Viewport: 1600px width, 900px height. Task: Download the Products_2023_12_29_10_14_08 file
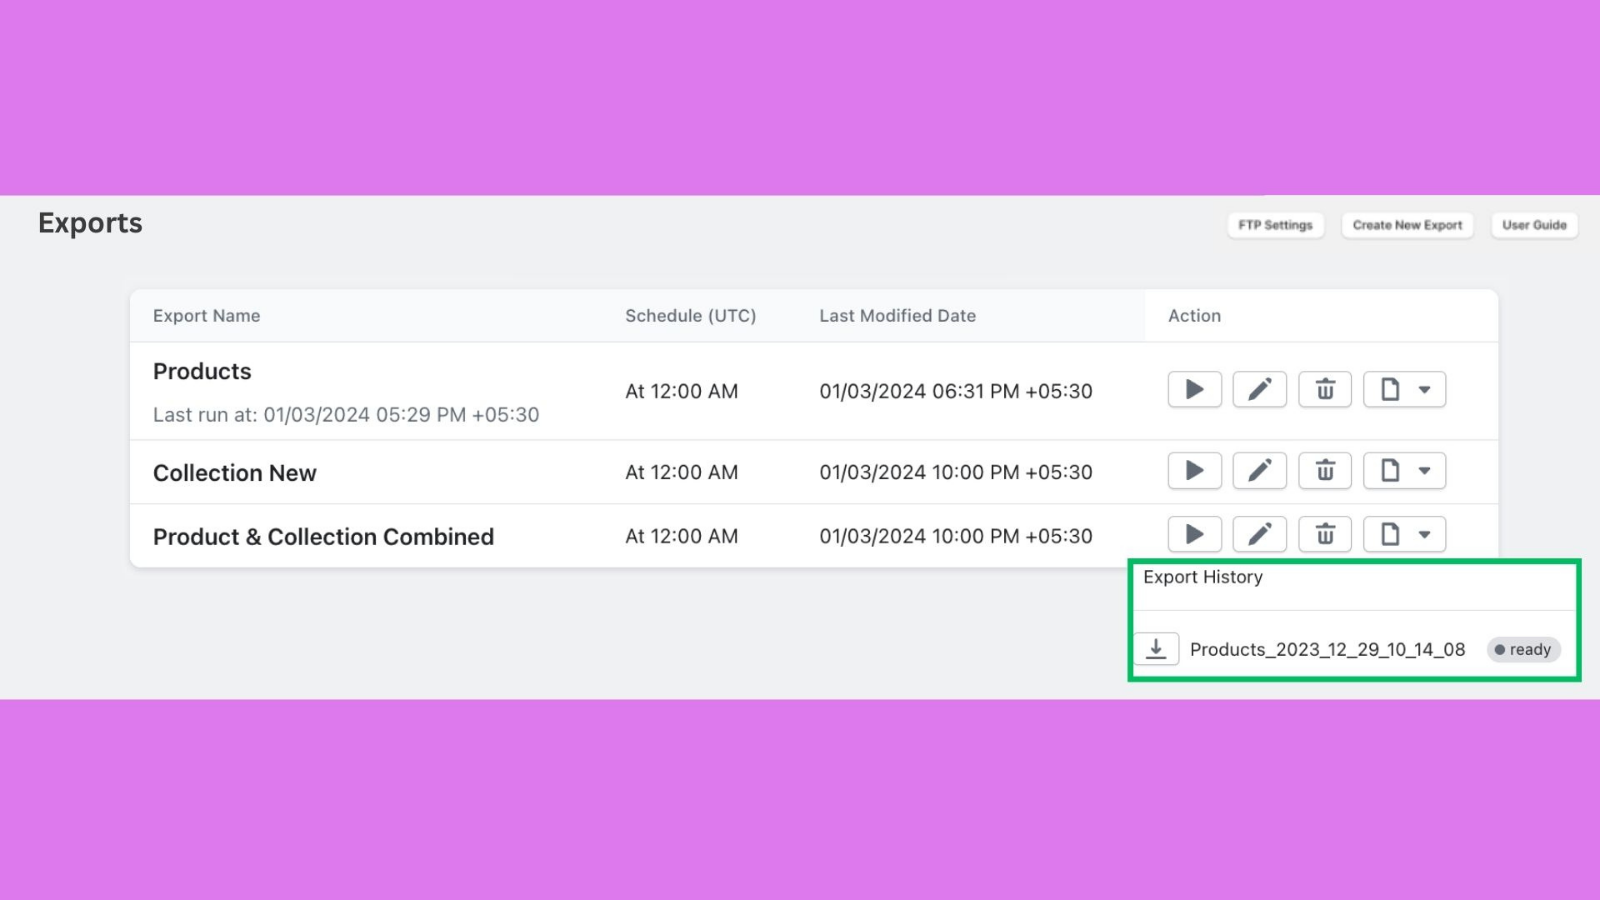[1157, 648]
